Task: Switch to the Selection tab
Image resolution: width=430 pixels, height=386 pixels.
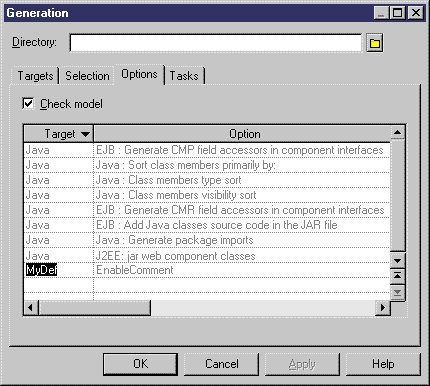Action: pyautogui.click(x=87, y=76)
